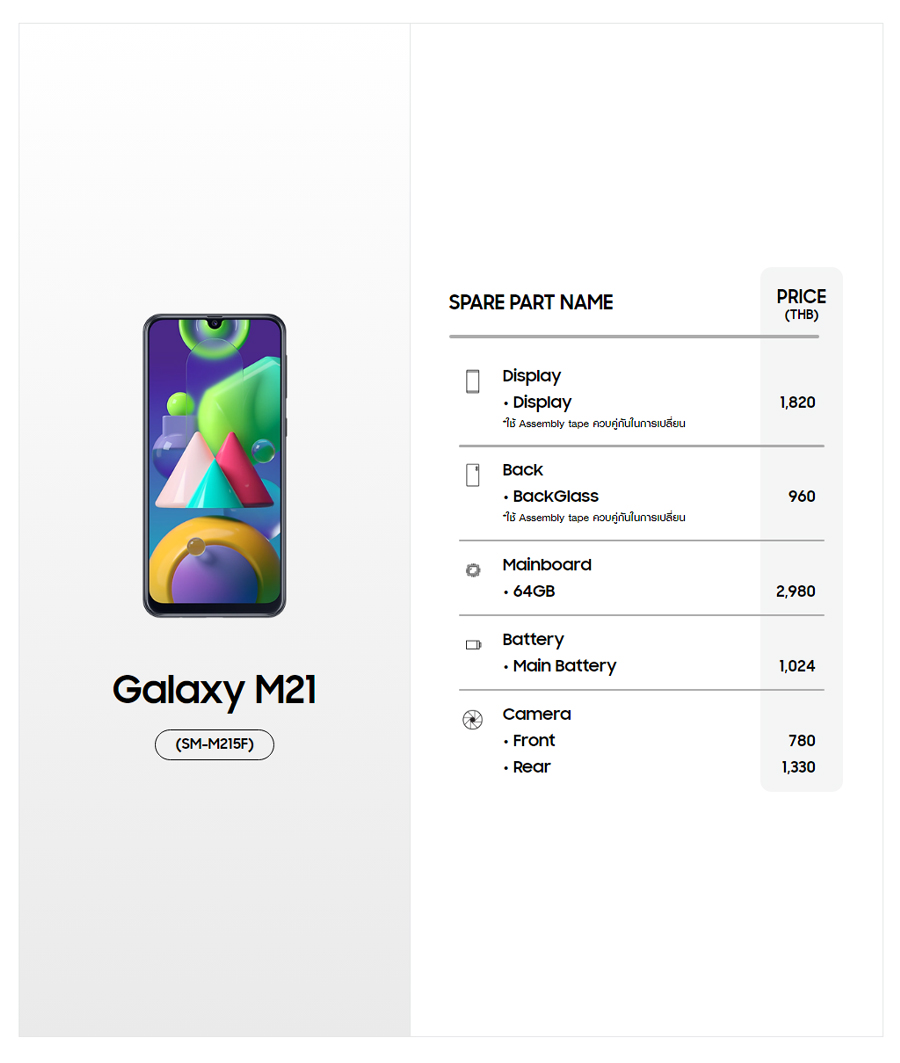Click the Main Battery price 1,024
This screenshot has height=1063, width=900.
coord(797,666)
